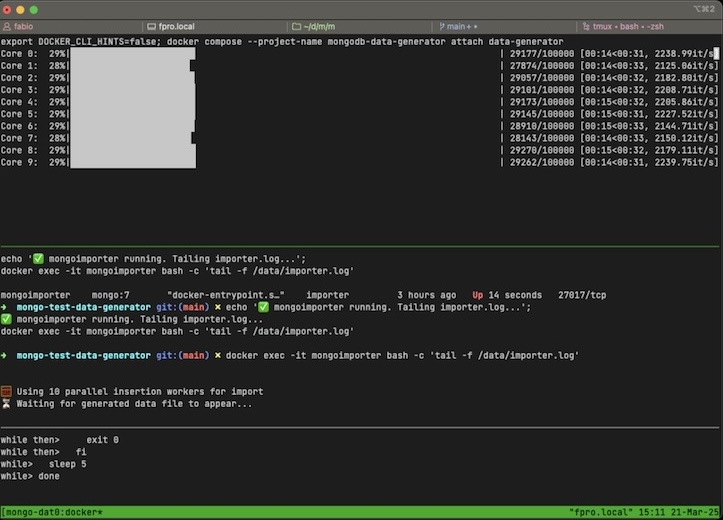Click the rate '2239.75it/s'

[x=684, y=162]
